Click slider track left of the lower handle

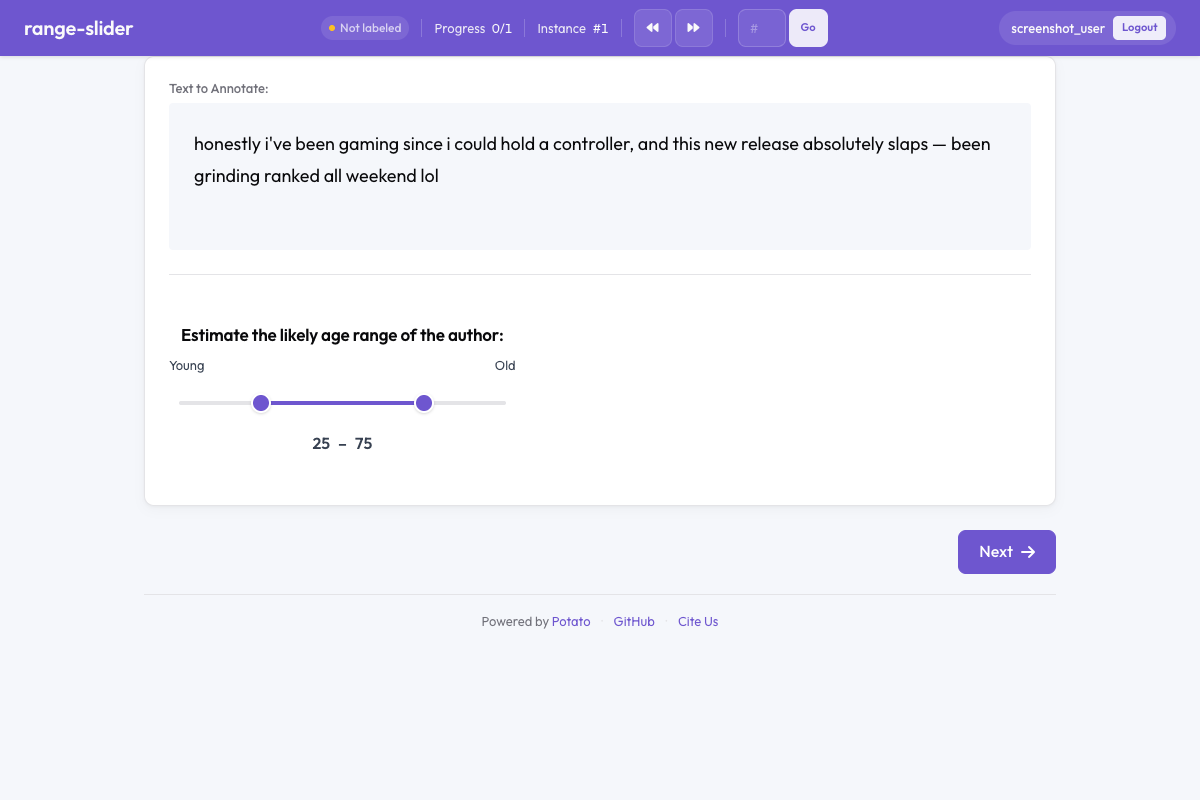click(x=215, y=403)
